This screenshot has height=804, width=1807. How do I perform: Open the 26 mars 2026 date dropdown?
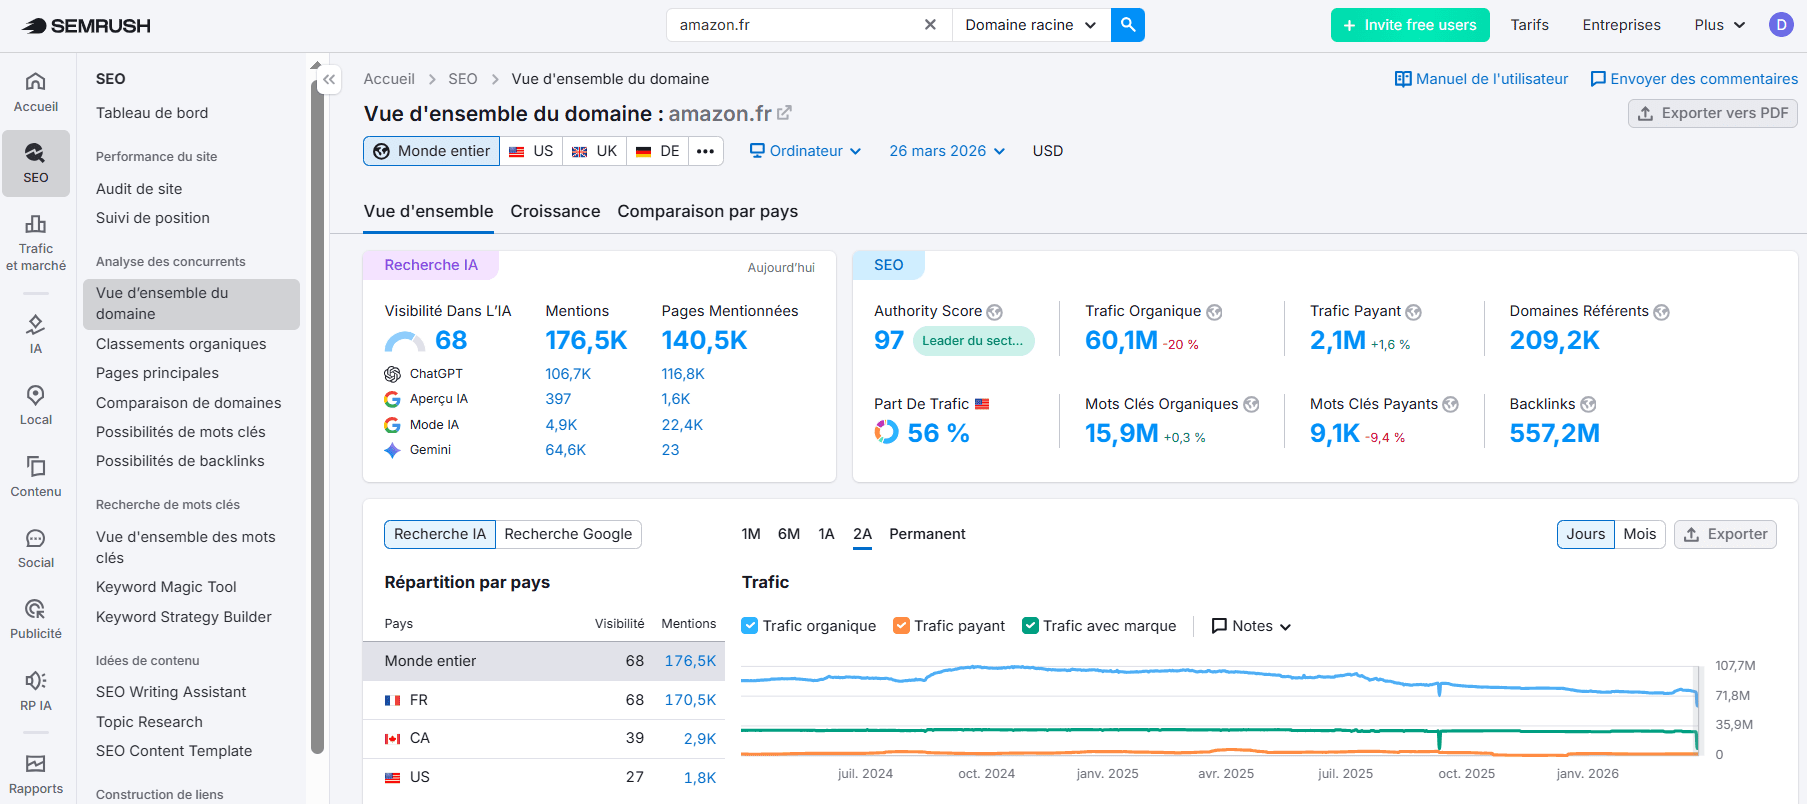[x=947, y=151]
